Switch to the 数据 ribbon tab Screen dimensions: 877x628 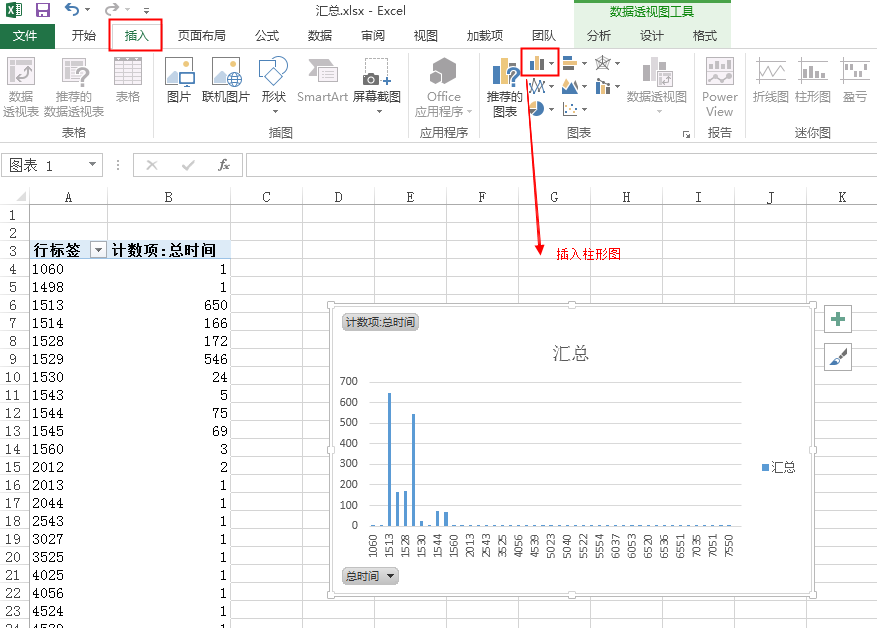click(319, 35)
